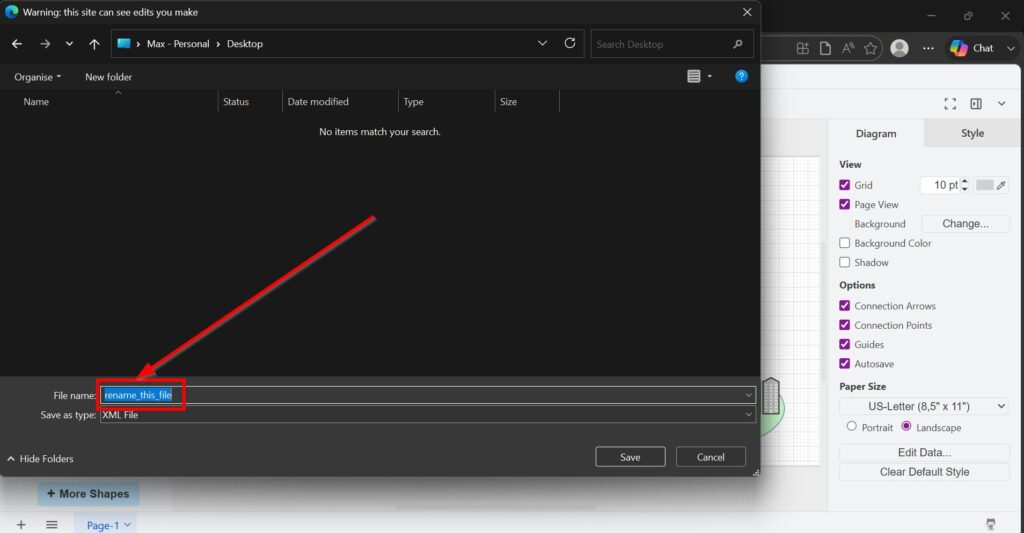This screenshot has height=533, width=1024.
Task: Open Edge Settings and more menu
Action: [x=928, y=48]
